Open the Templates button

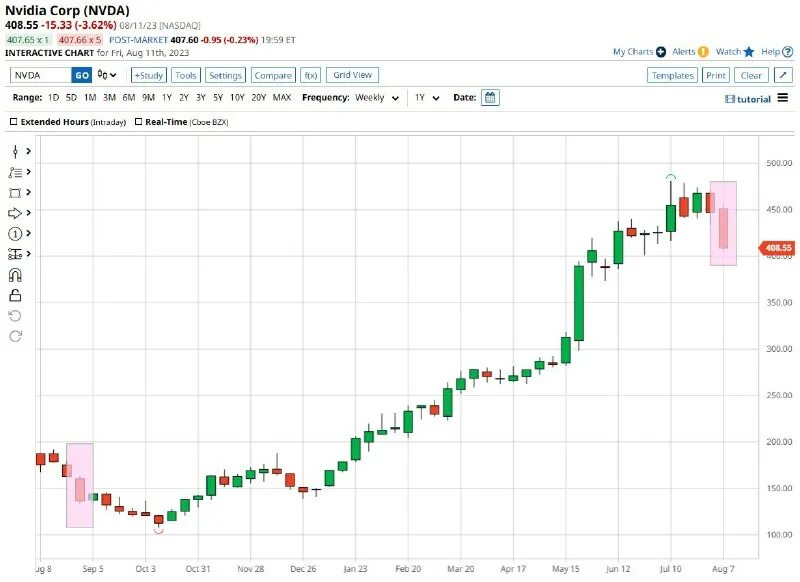point(672,75)
